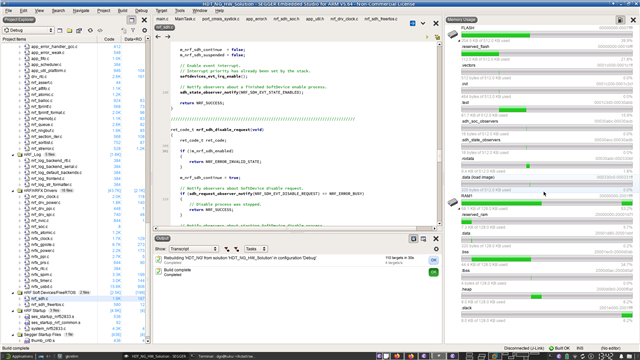Expand the app_error_handler_gcc.c tree node

tap(20, 47)
